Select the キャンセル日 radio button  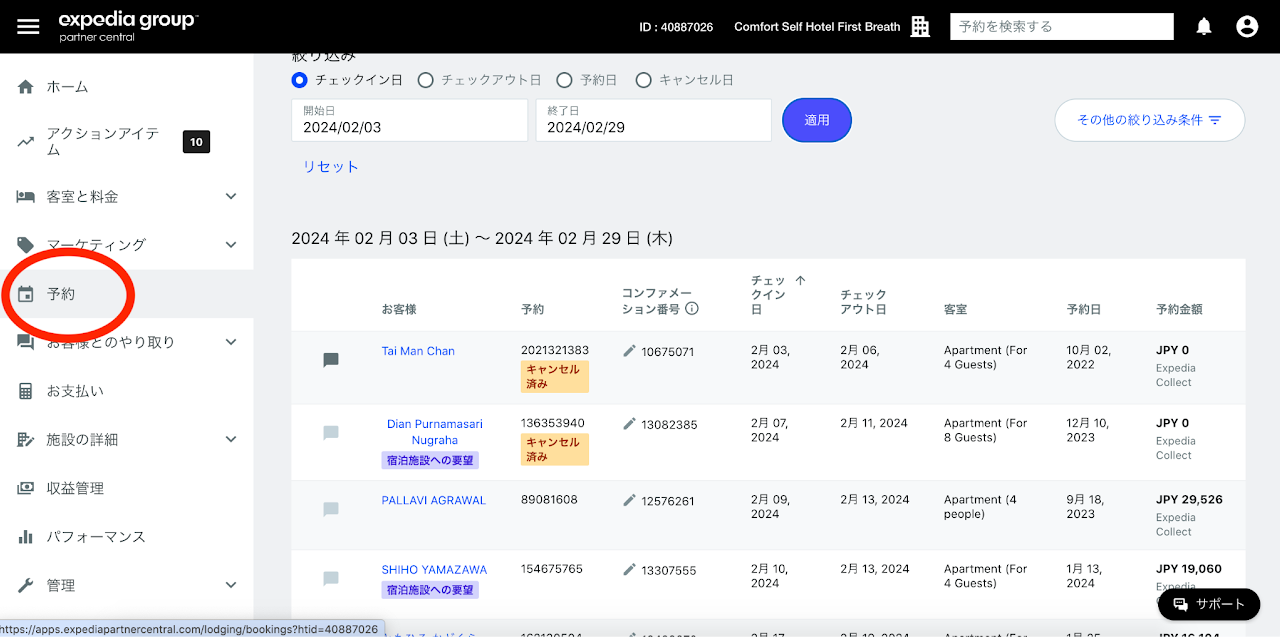643,80
